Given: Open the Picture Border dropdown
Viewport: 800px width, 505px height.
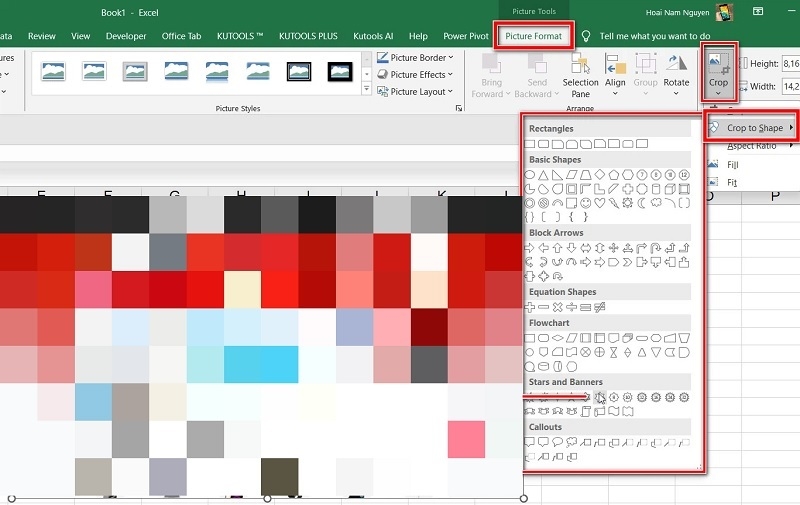Looking at the screenshot, I should click(416, 58).
